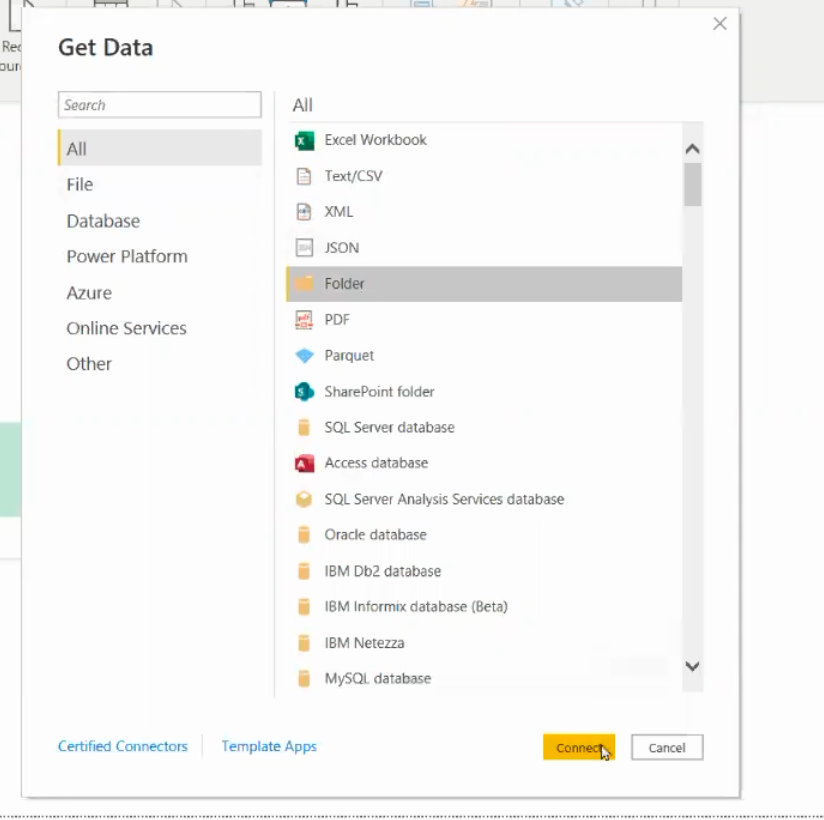Viewport: 824px width, 820px height.
Task: Click the Folder connector icon
Action: click(x=304, y=284)
